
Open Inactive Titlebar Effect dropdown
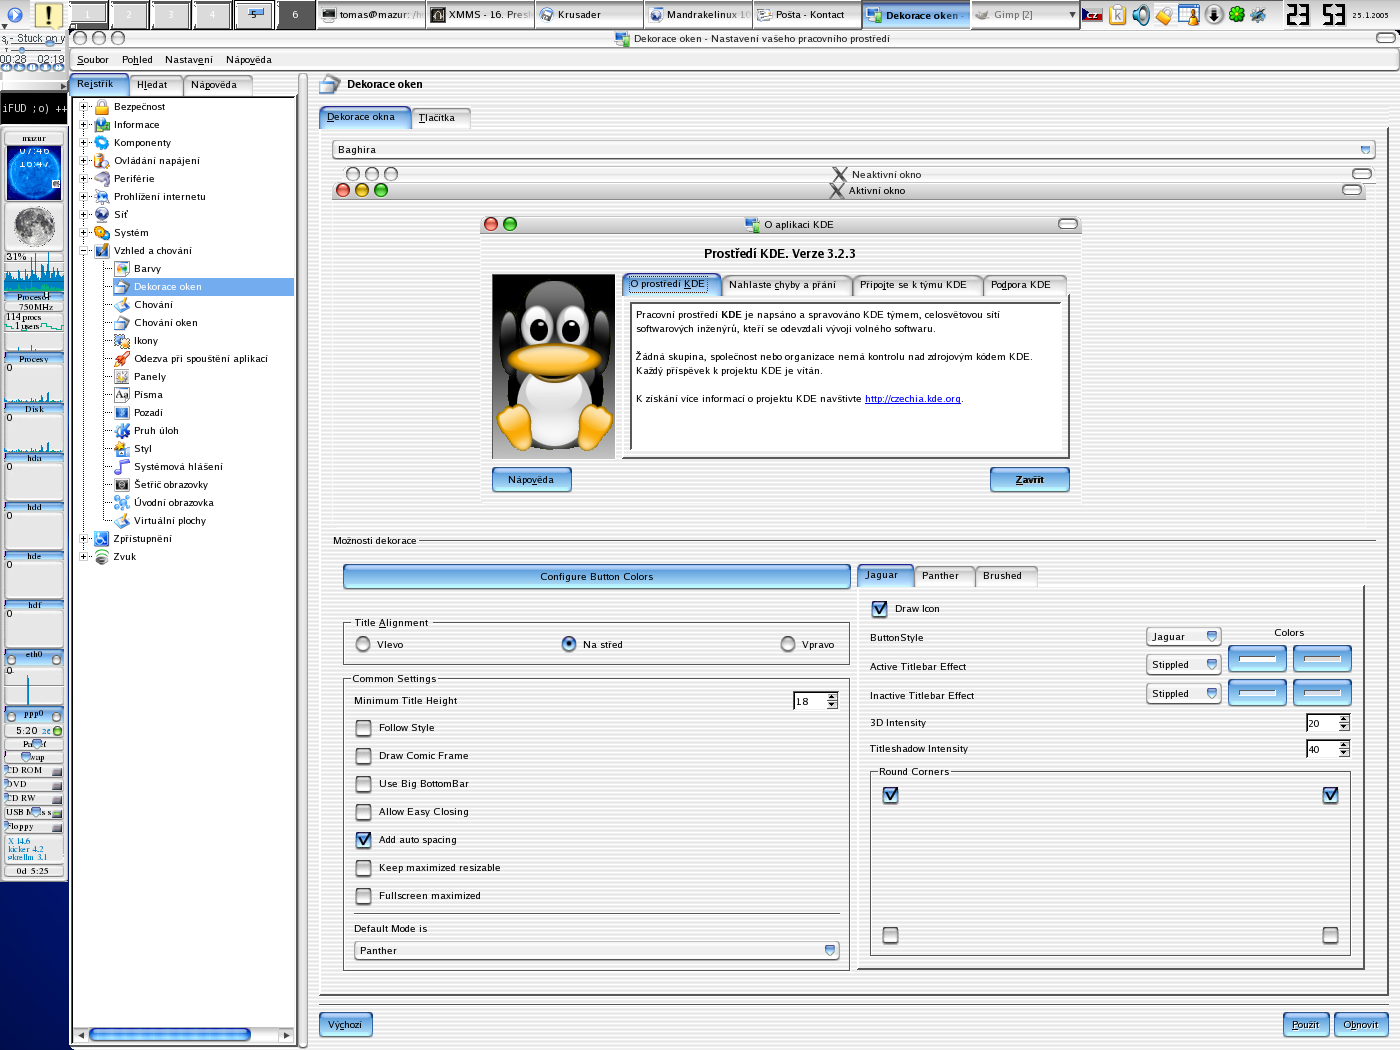(1184, 694)
